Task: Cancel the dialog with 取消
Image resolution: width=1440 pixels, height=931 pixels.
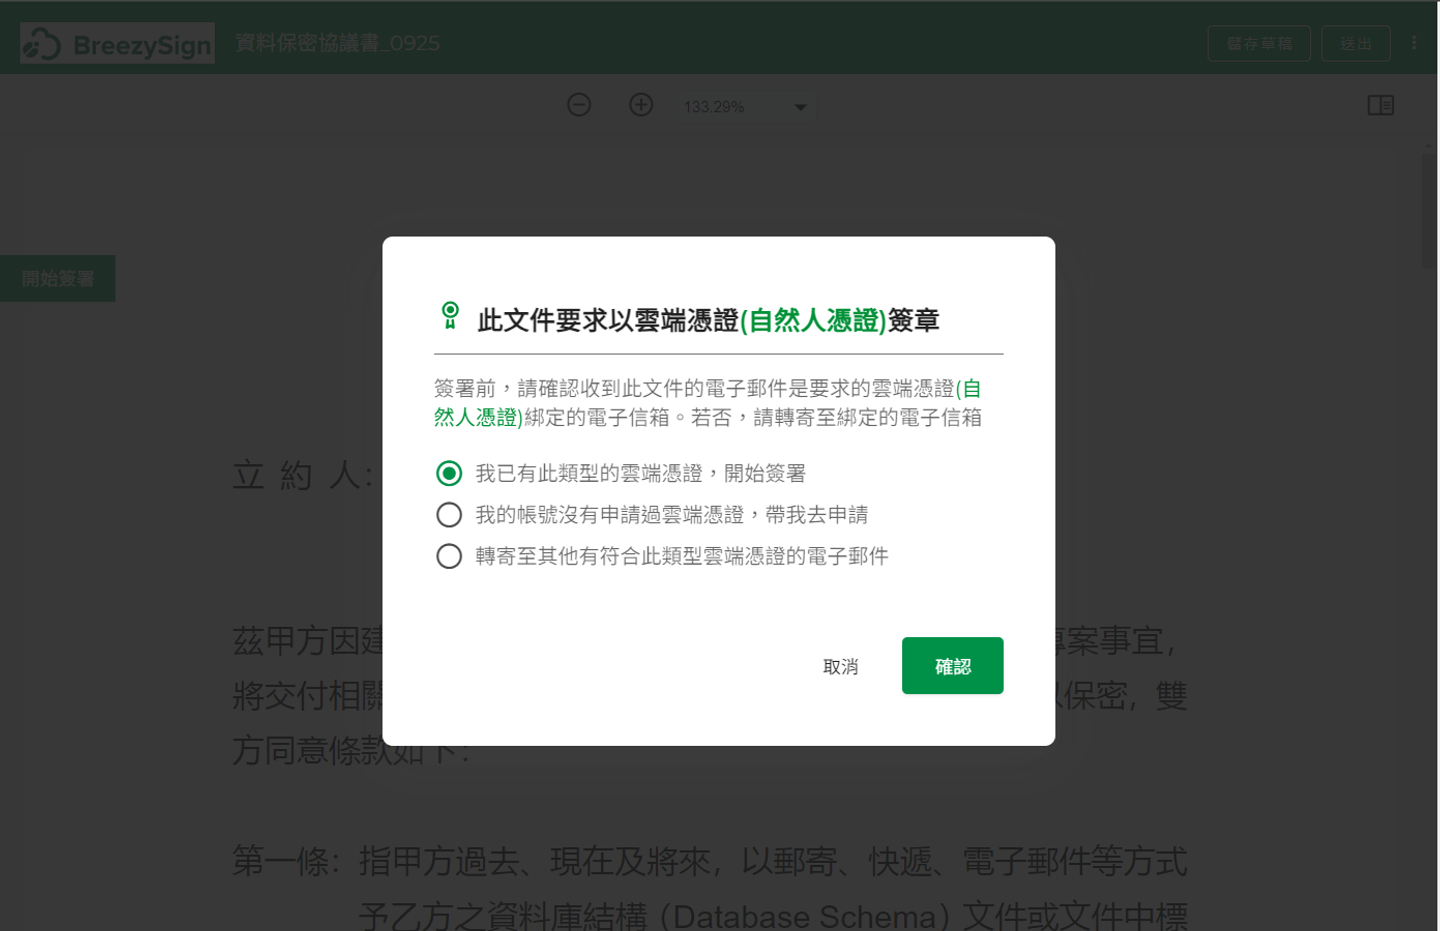Action: [840, 666]
